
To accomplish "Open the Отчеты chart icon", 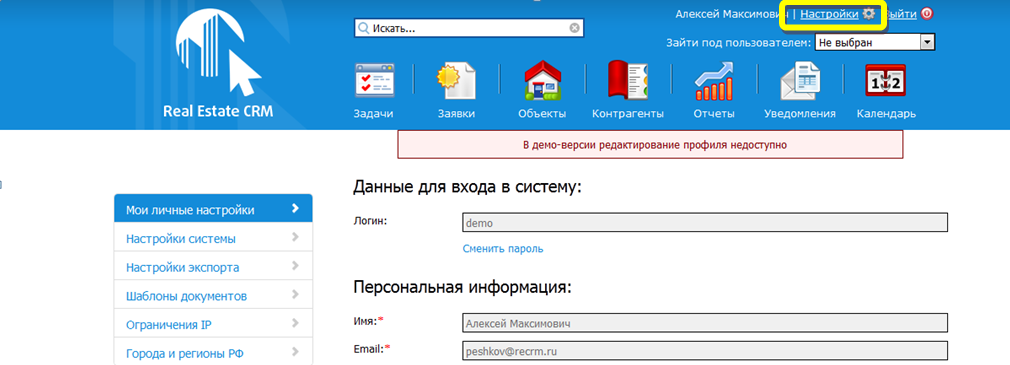I will 714,80.
